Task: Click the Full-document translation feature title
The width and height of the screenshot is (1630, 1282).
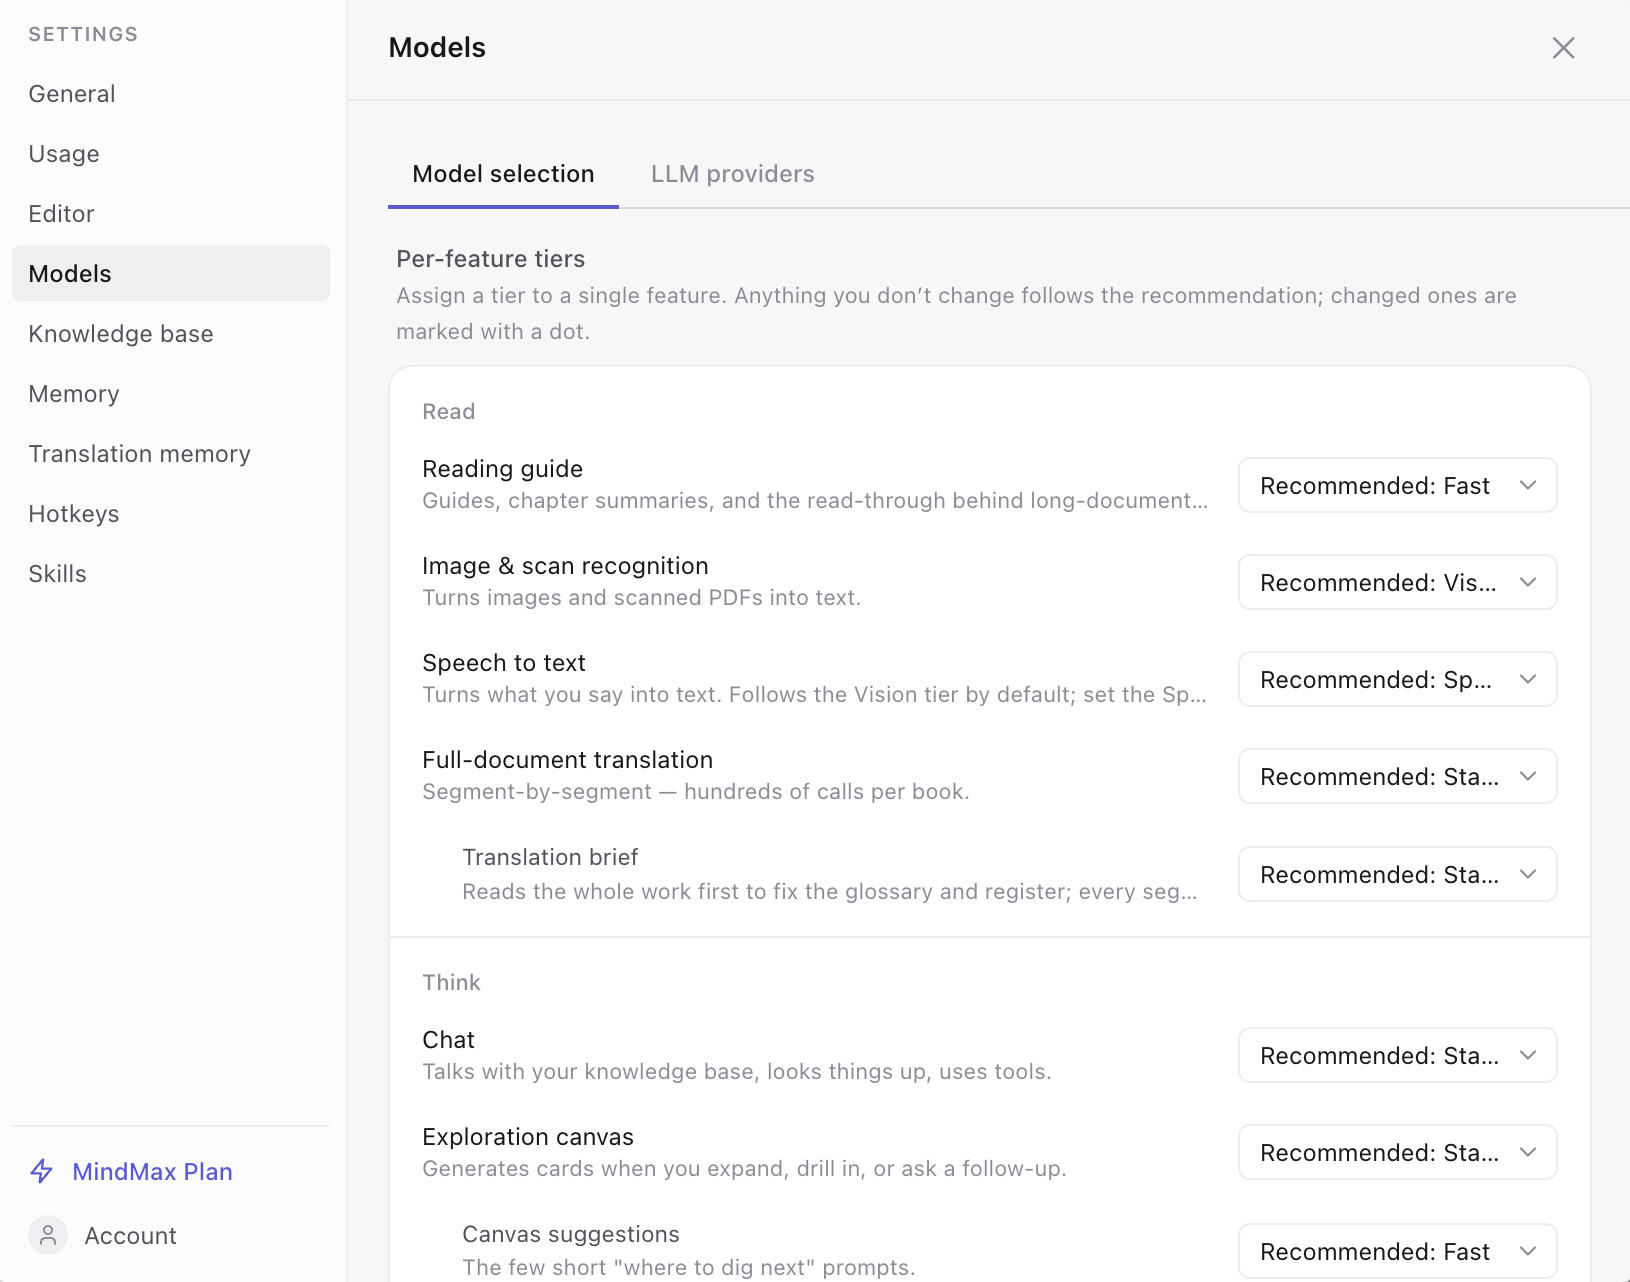Action: (567, 760)
